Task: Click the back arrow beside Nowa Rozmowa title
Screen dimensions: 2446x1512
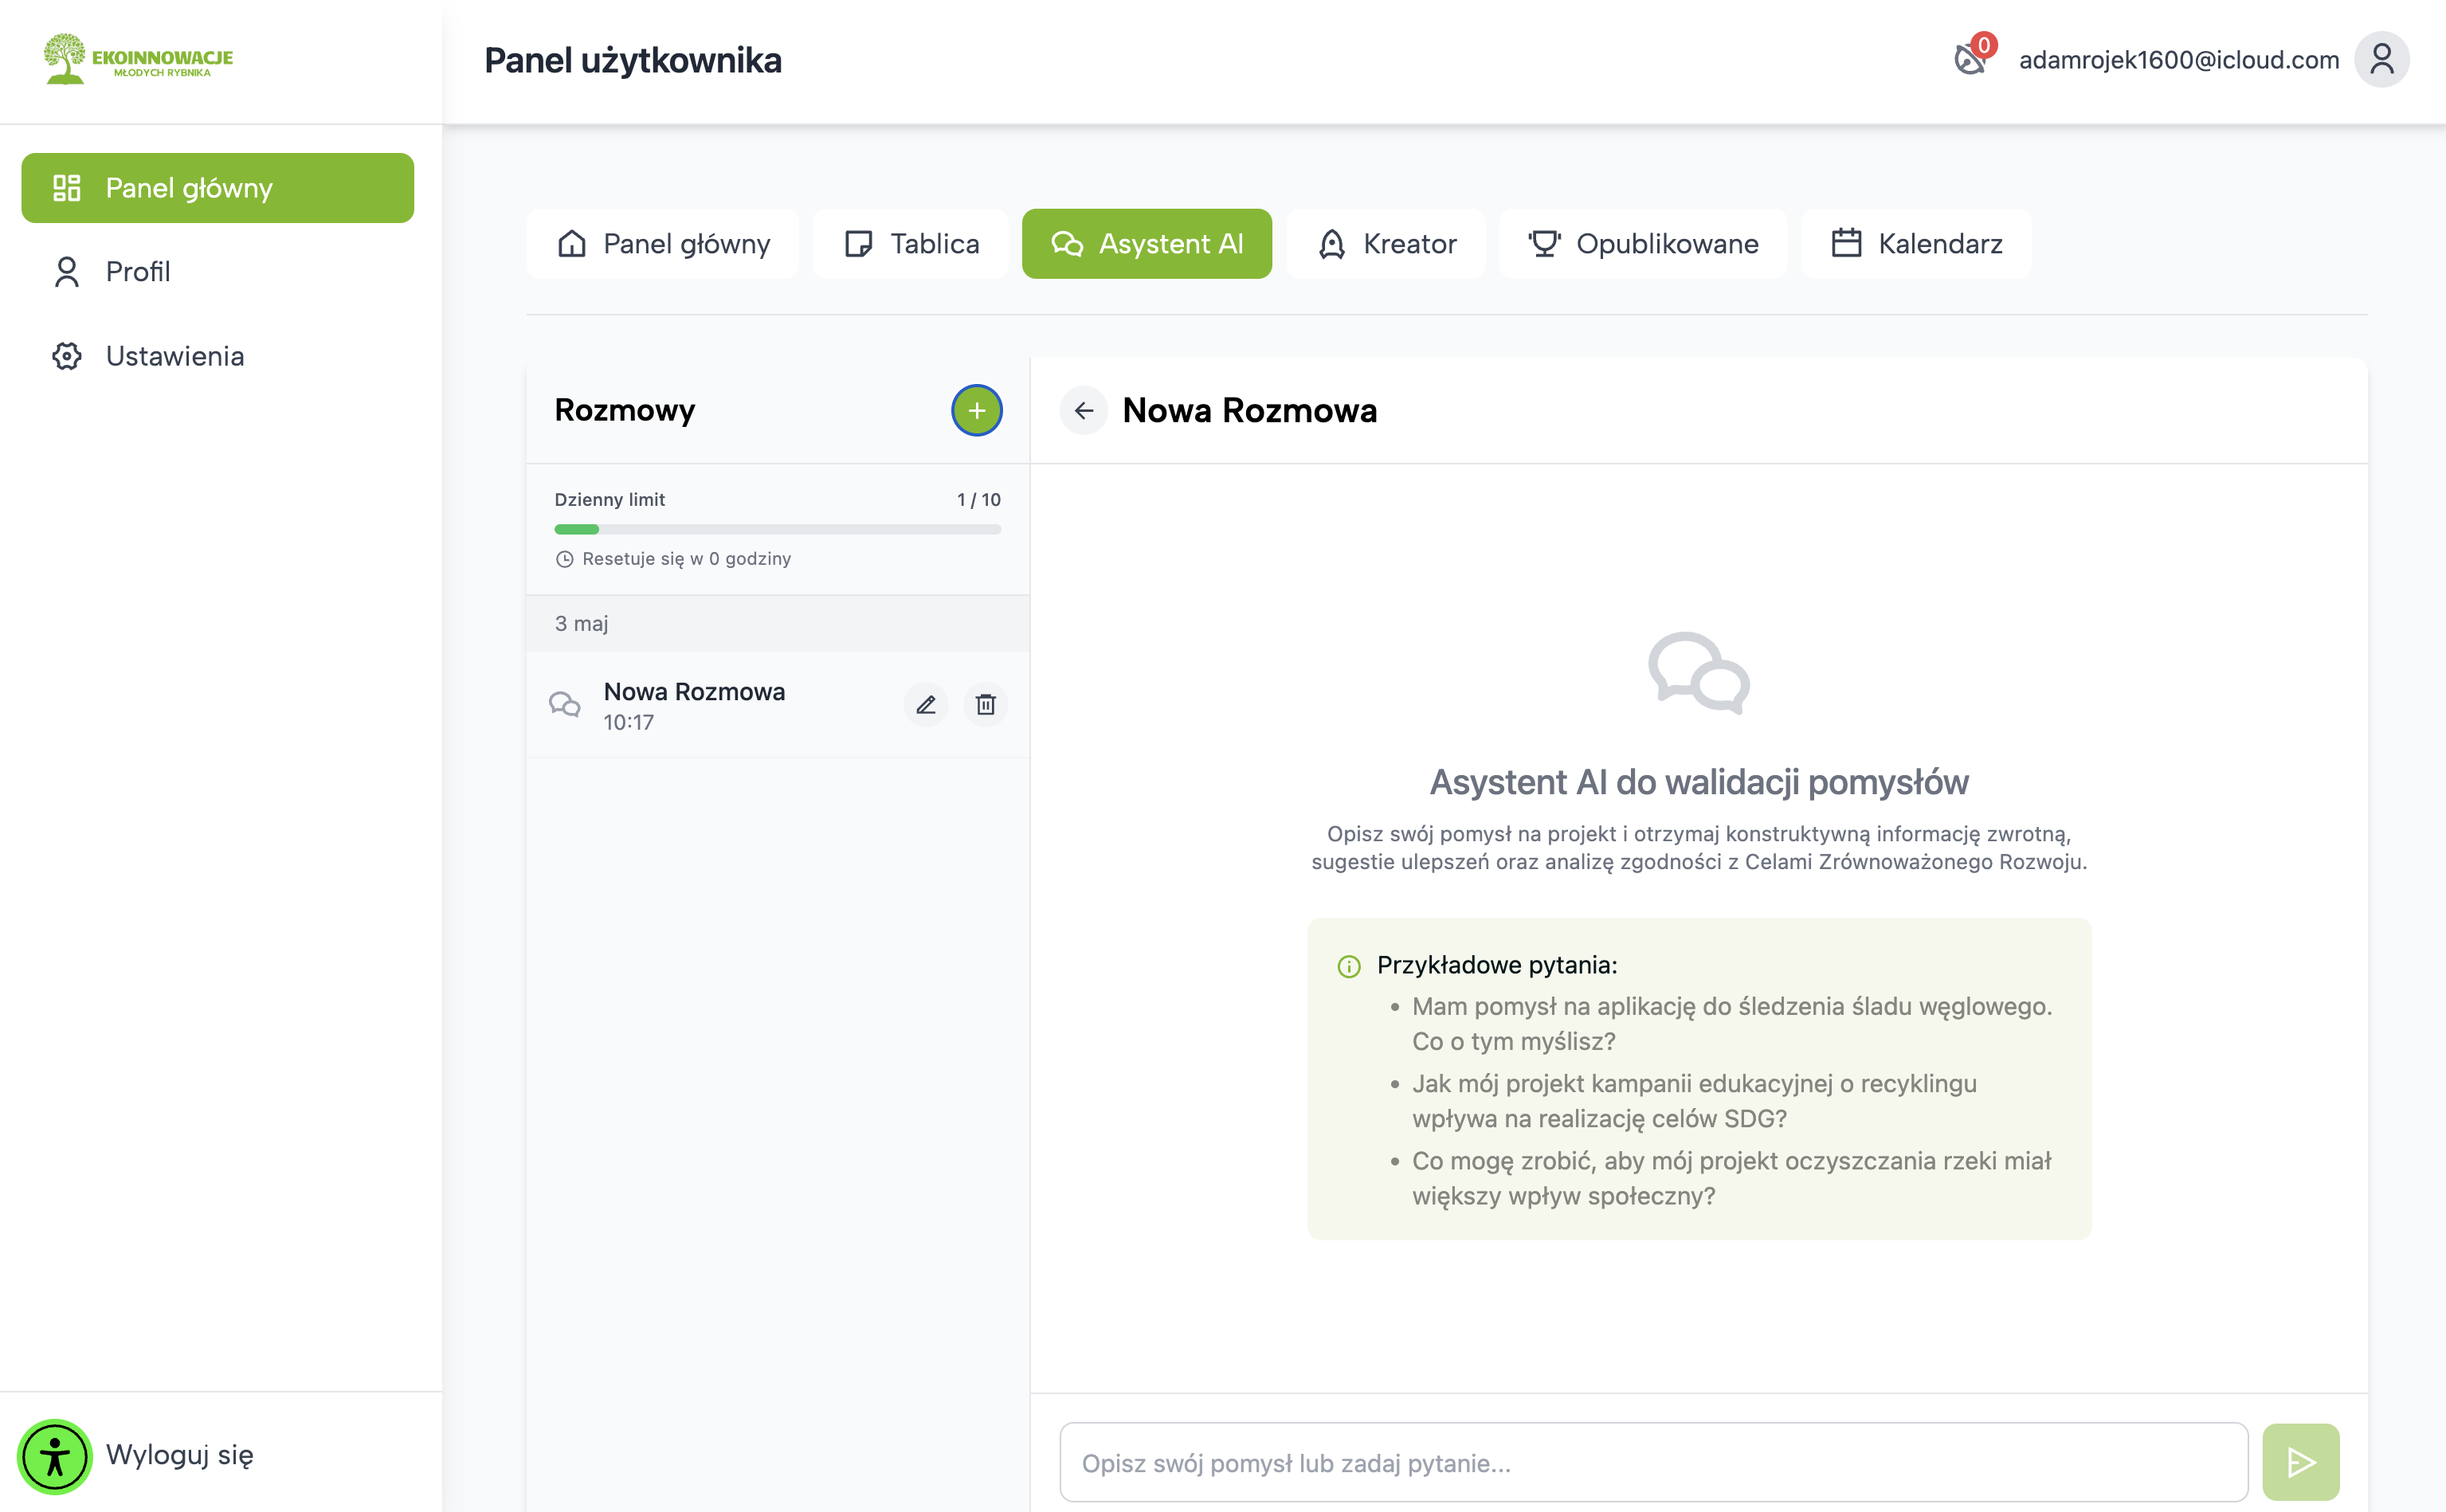Action: click(1083, 410)
